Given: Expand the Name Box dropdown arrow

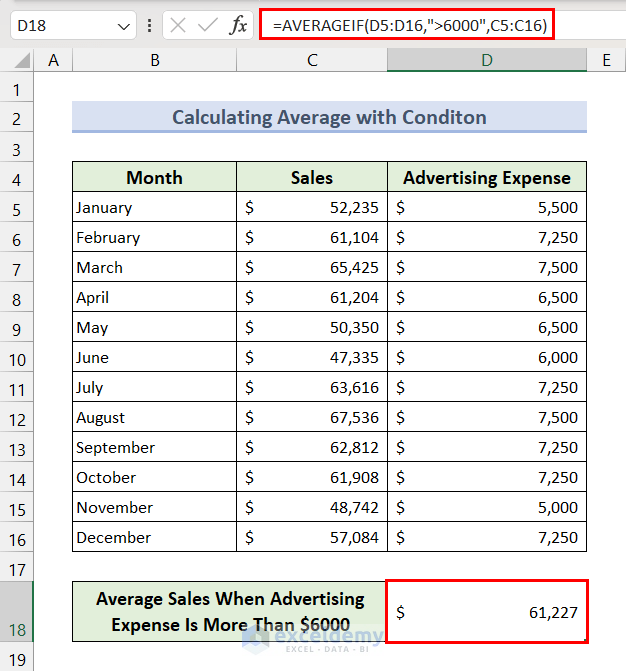Looking at the screenshot, I should coord(124,26).
